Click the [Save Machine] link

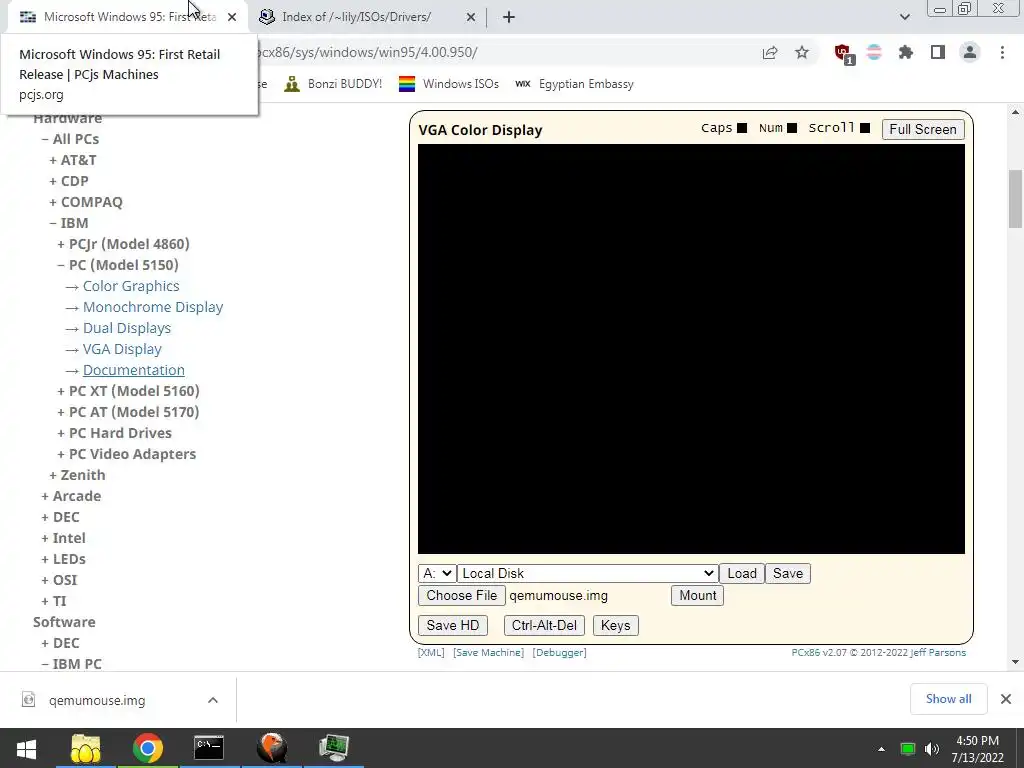tap(488, 652)
